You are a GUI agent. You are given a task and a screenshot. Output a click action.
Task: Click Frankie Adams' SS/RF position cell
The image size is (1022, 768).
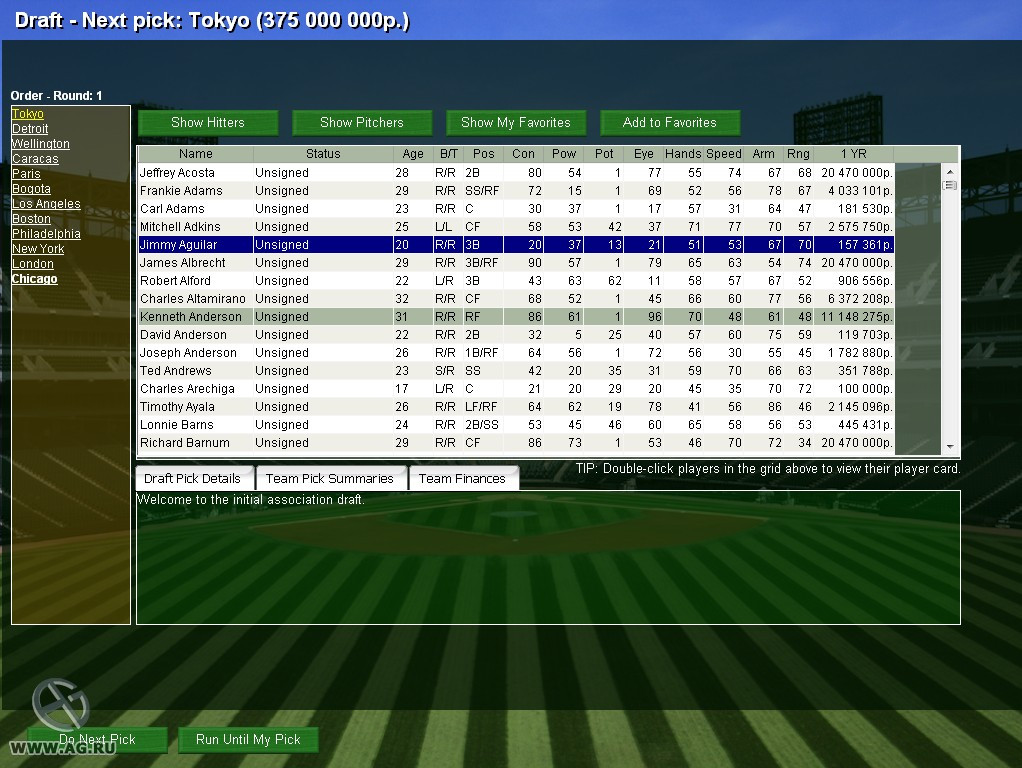pyautogui.click(x=482, y=191)
